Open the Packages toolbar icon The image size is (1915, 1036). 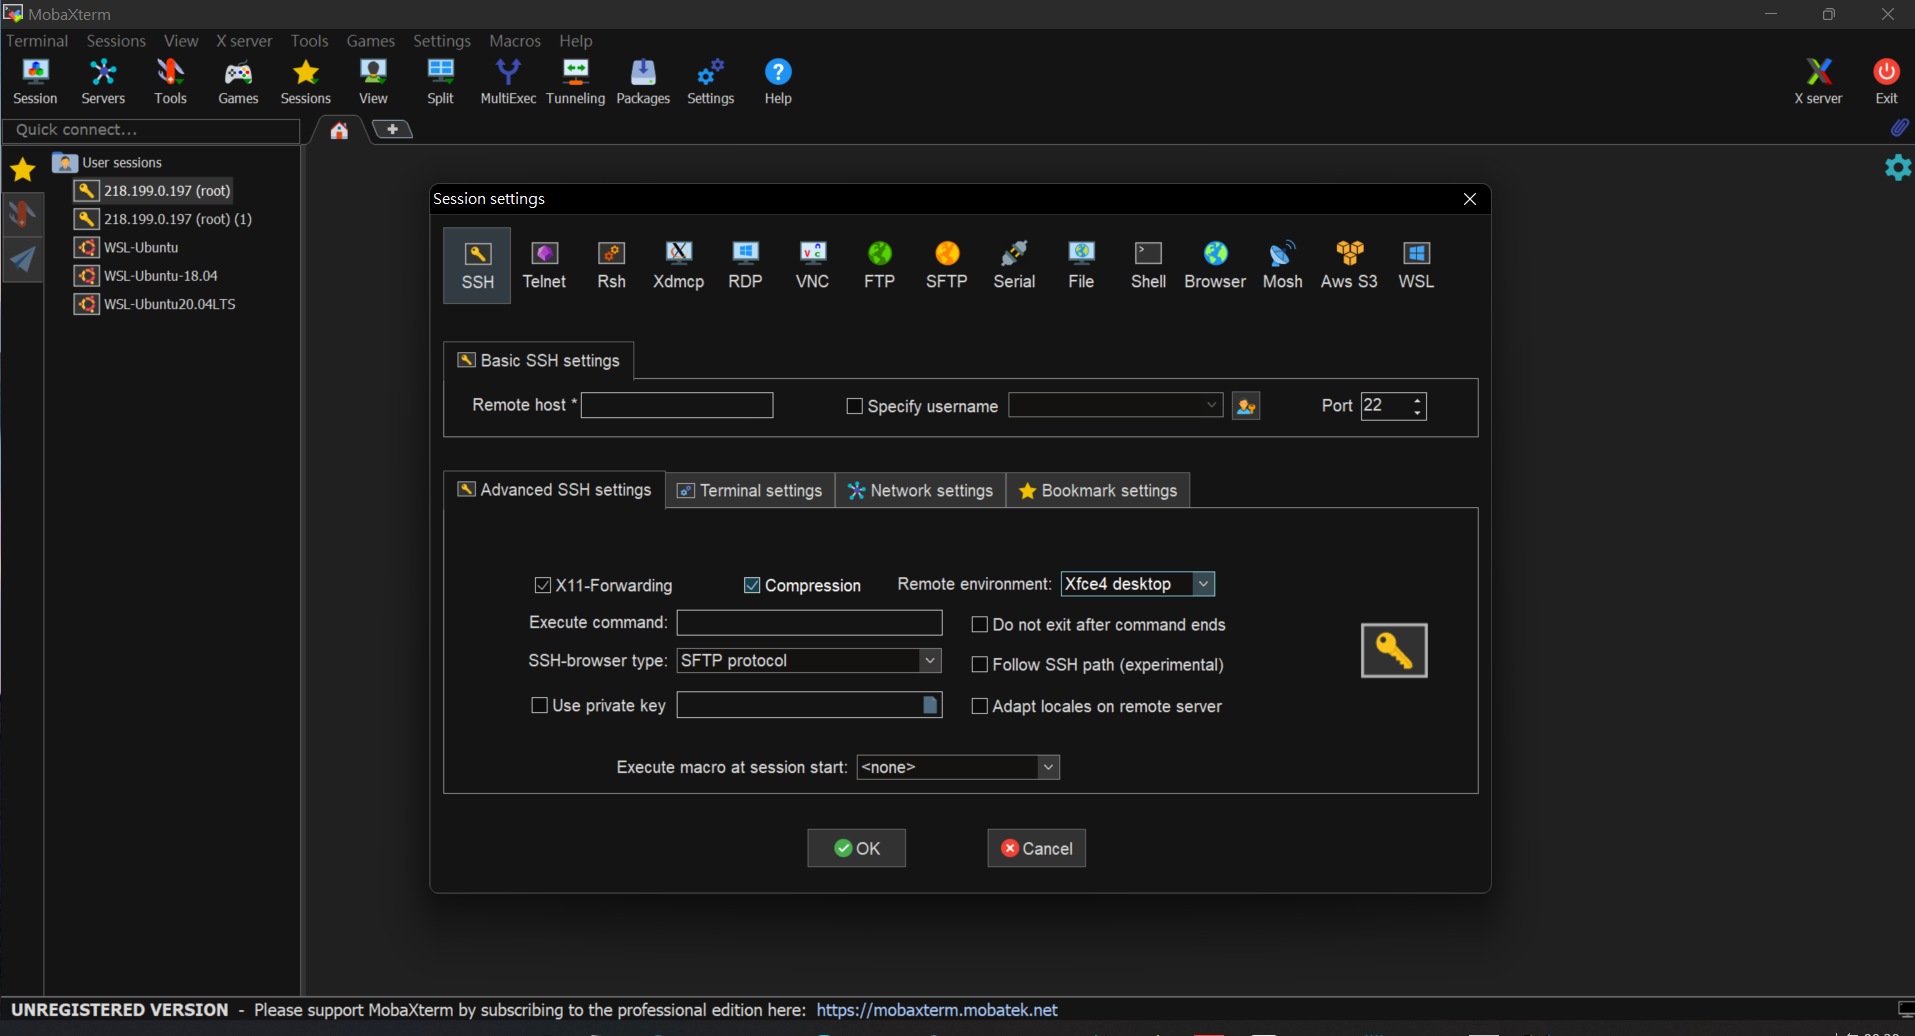coord(643,81)
